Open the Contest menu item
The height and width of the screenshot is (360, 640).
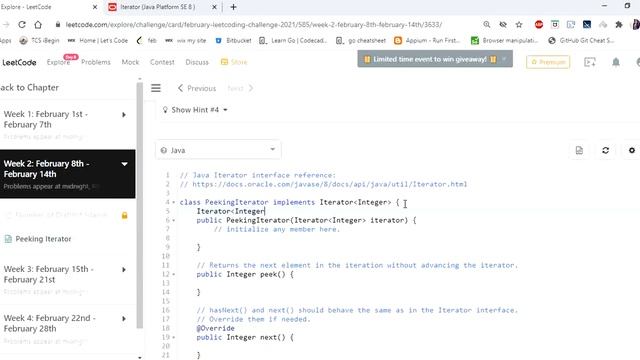(162, 62)
